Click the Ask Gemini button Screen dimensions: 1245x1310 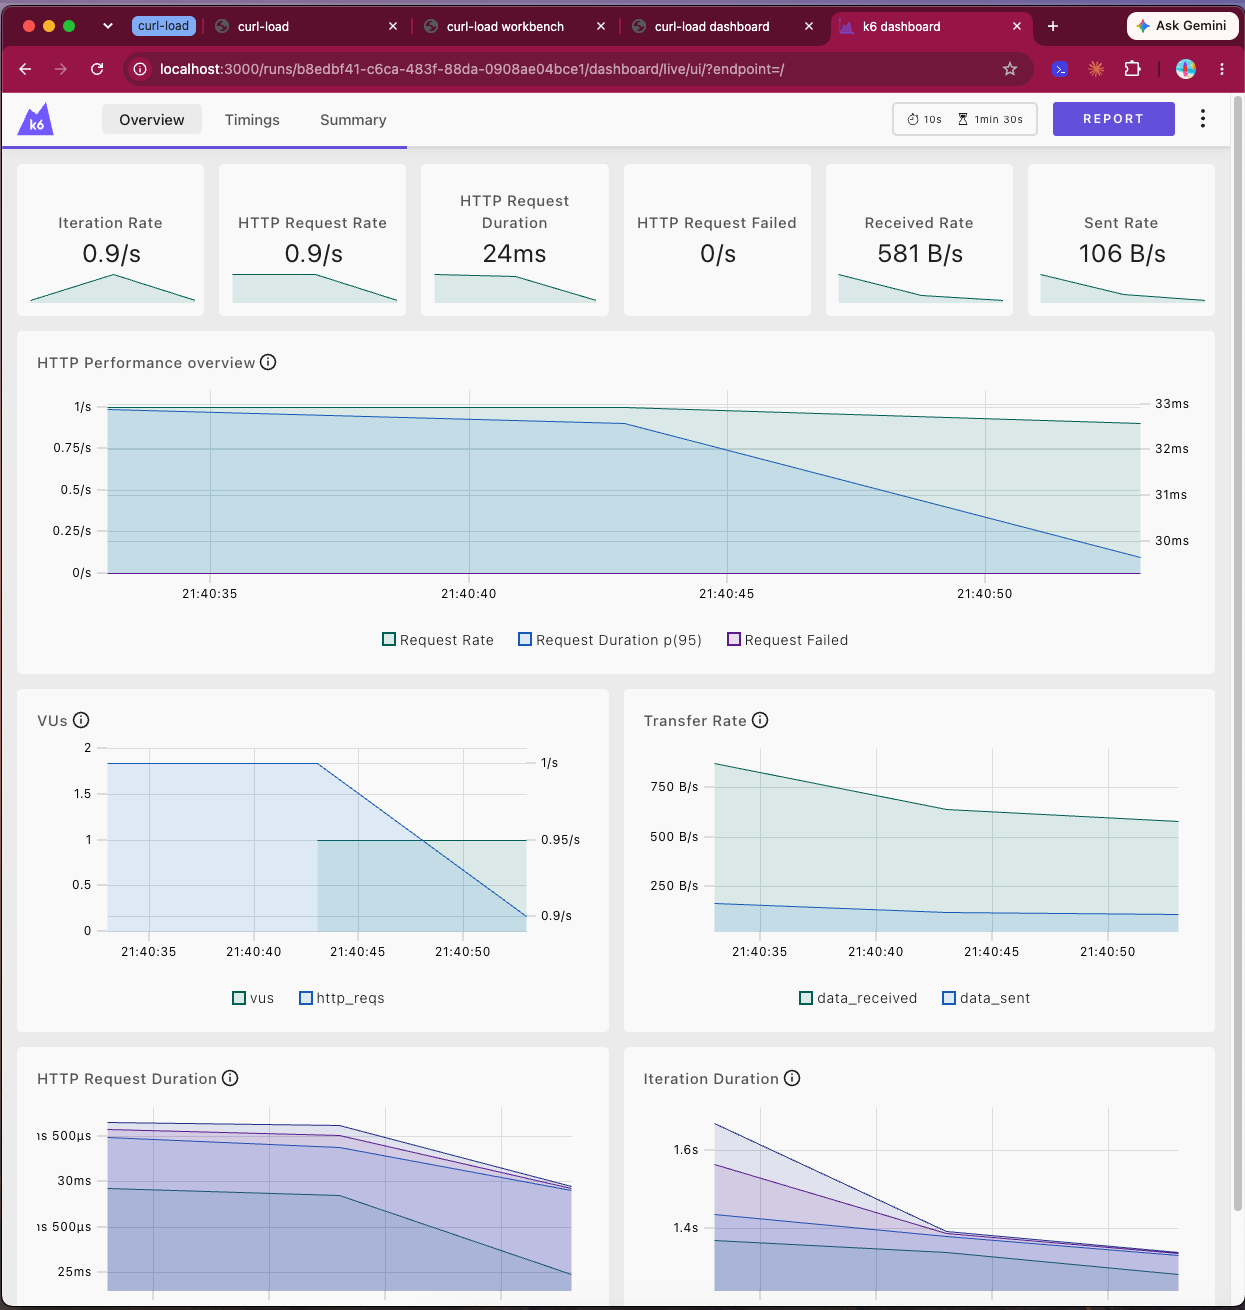[x=1183, y=26]
